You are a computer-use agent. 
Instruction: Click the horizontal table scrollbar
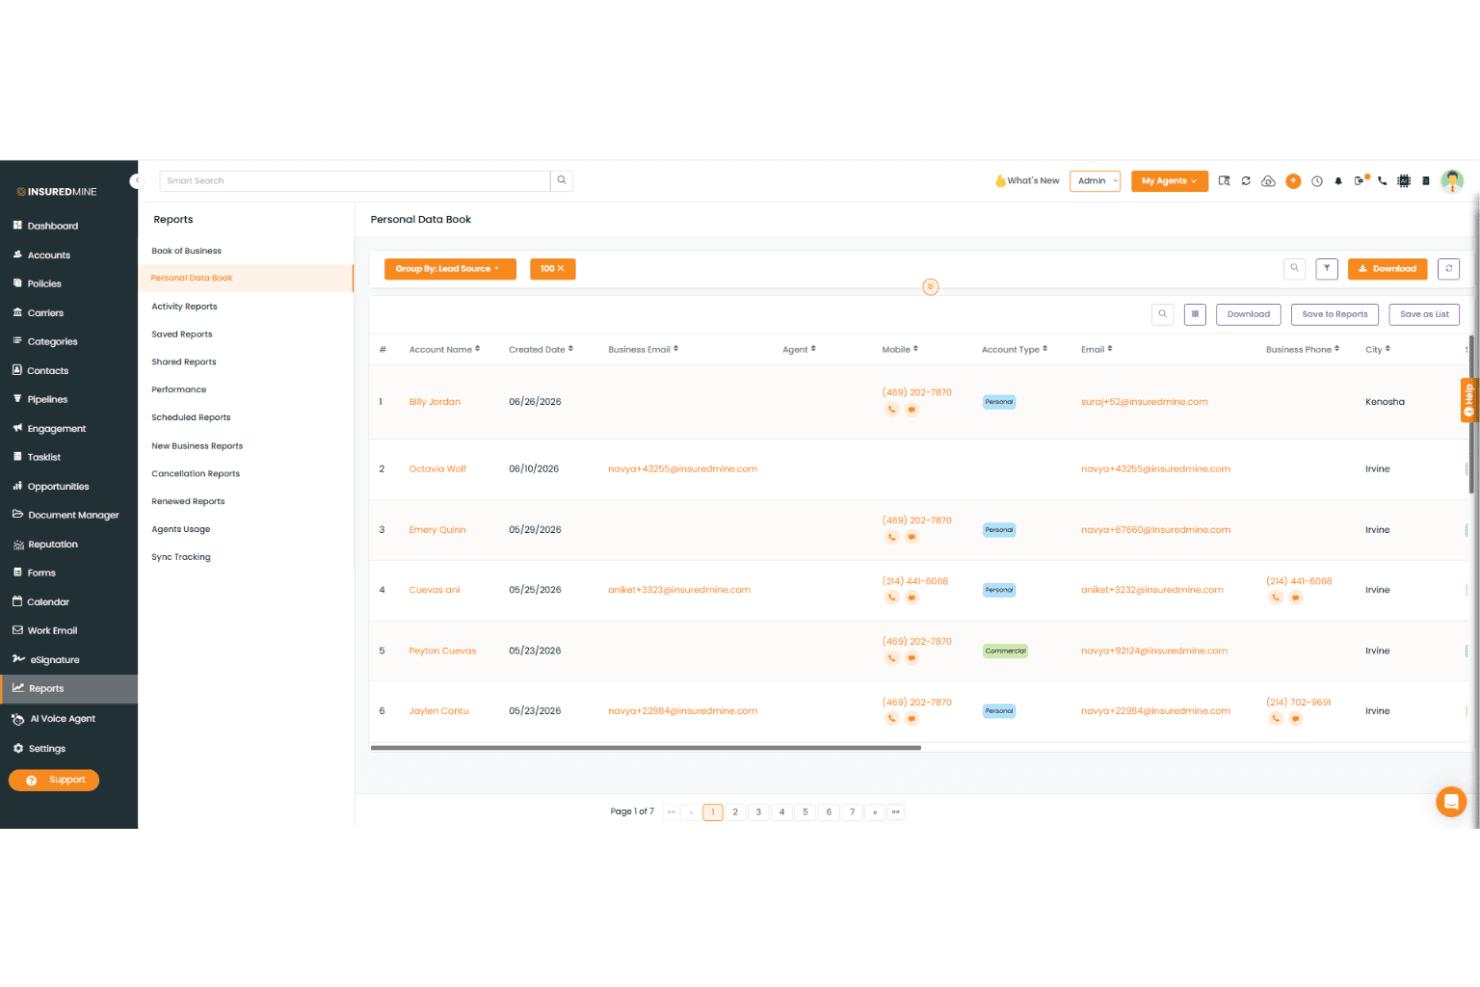[x=645, y=747]
